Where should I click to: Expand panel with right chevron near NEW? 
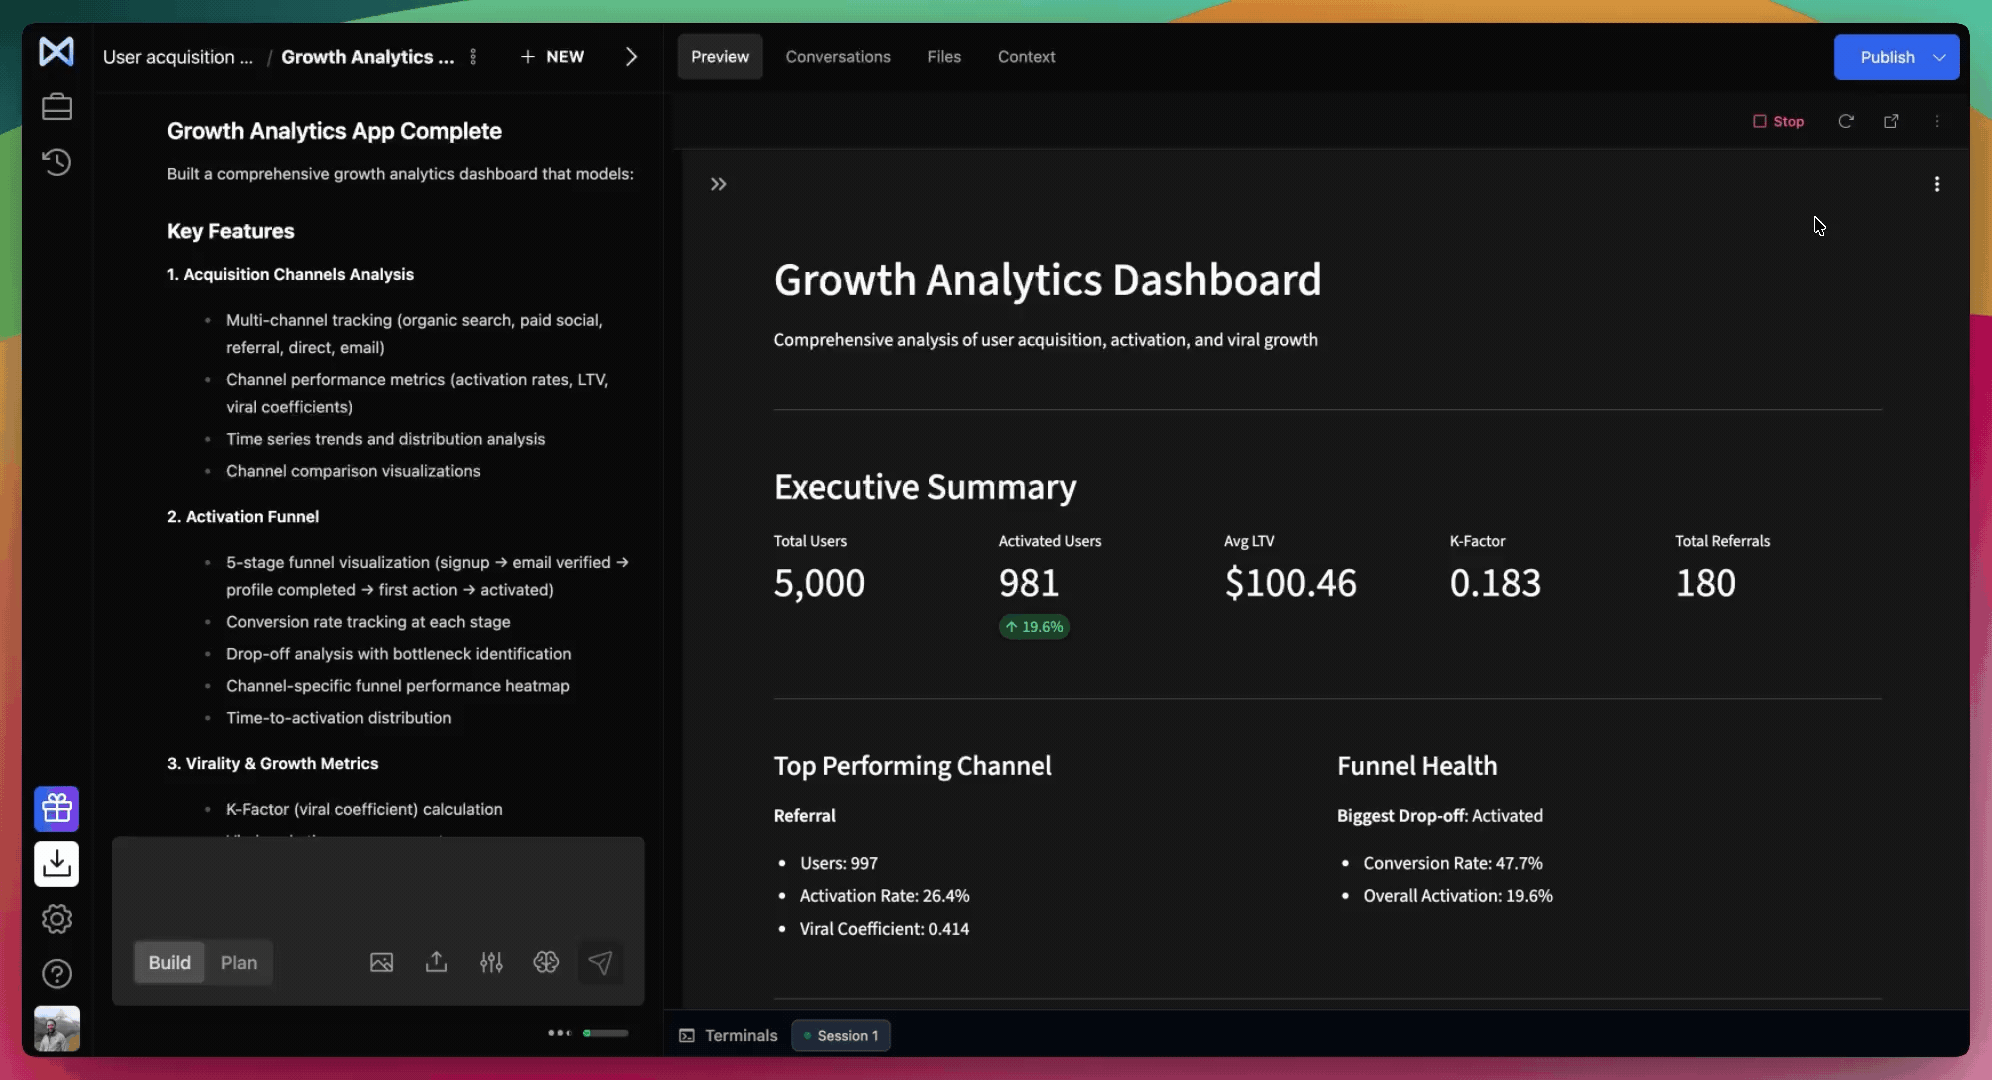point(631,57)
